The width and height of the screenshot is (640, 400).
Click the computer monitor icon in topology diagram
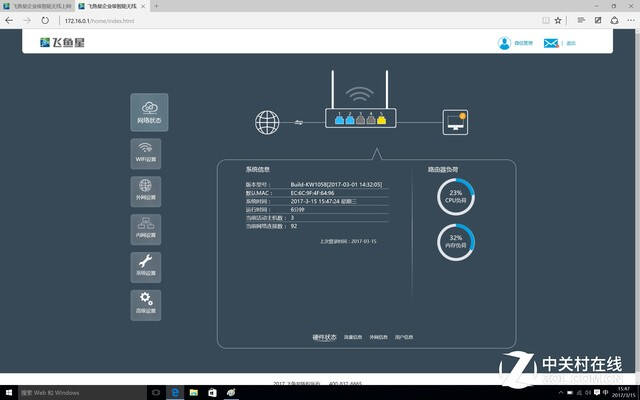click(456, 123)
